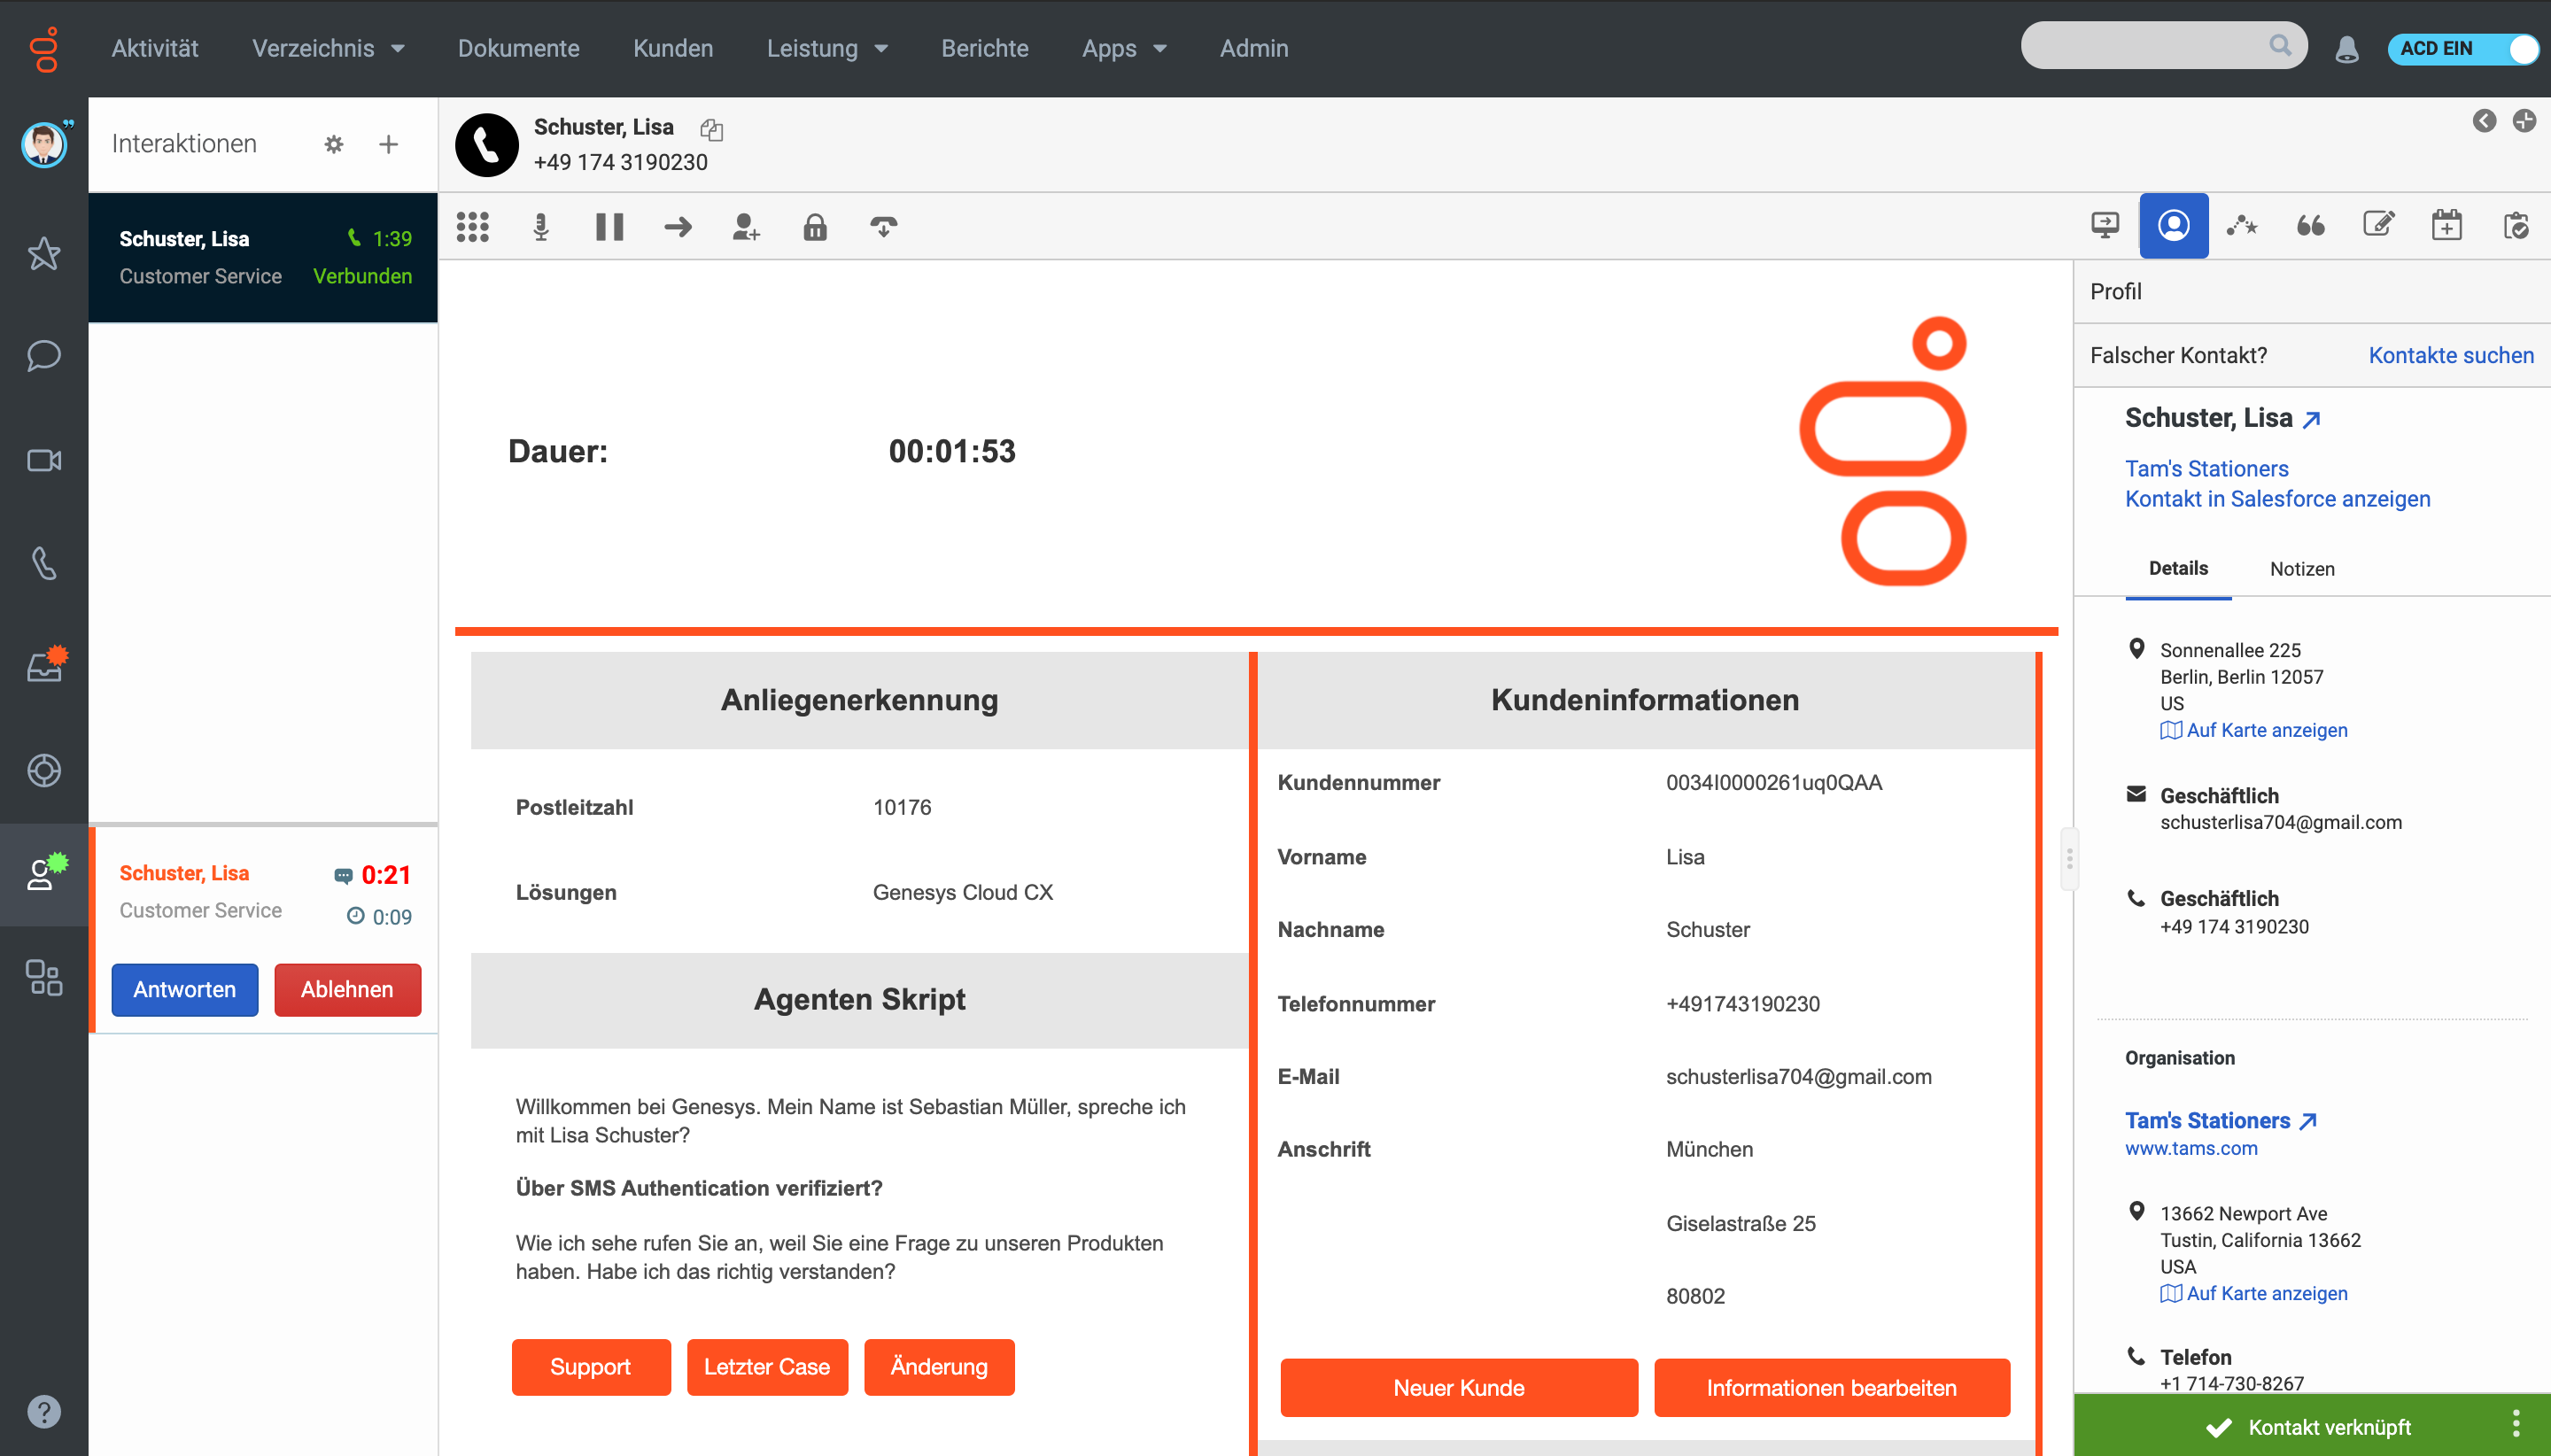
Task: Click the Antworten button
Action: point(185,989)
